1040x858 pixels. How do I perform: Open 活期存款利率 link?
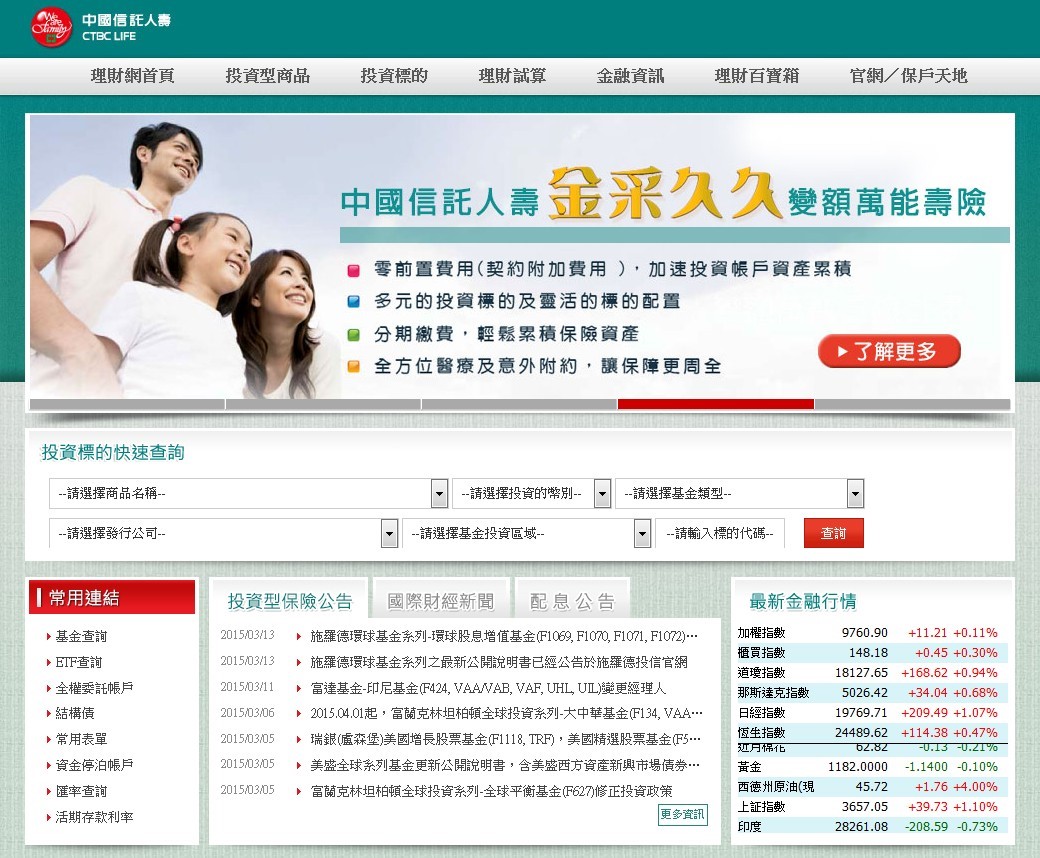pos(94,817)
